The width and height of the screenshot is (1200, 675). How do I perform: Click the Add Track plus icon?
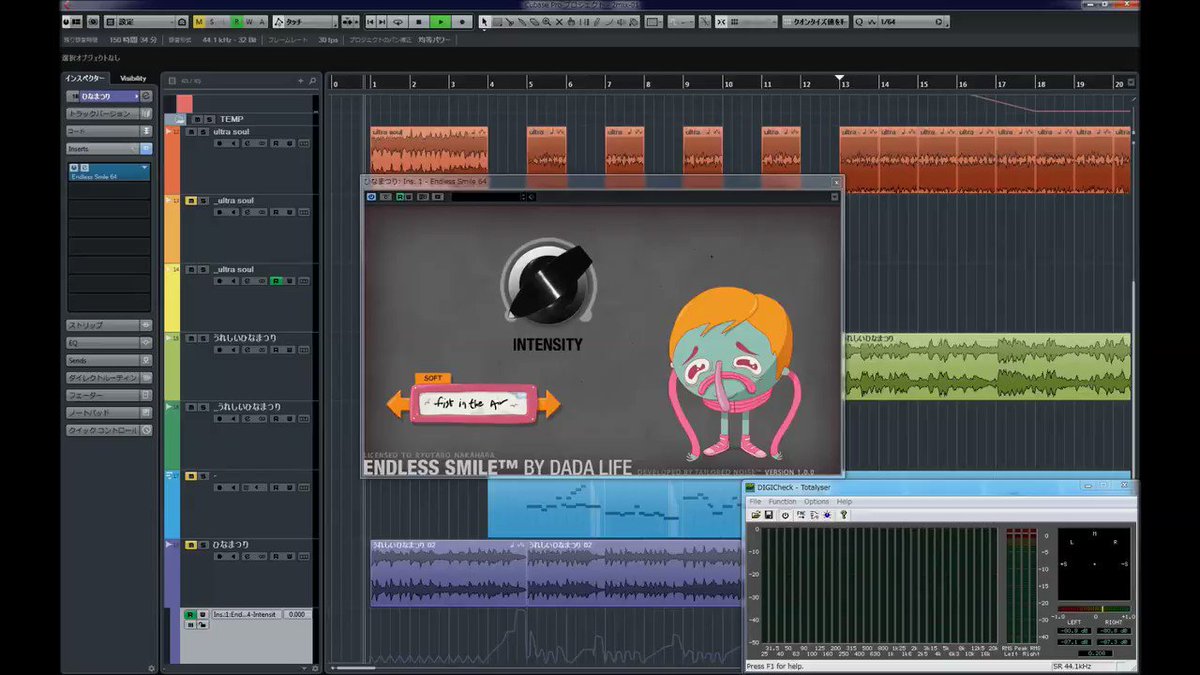(x=300, y=81)
